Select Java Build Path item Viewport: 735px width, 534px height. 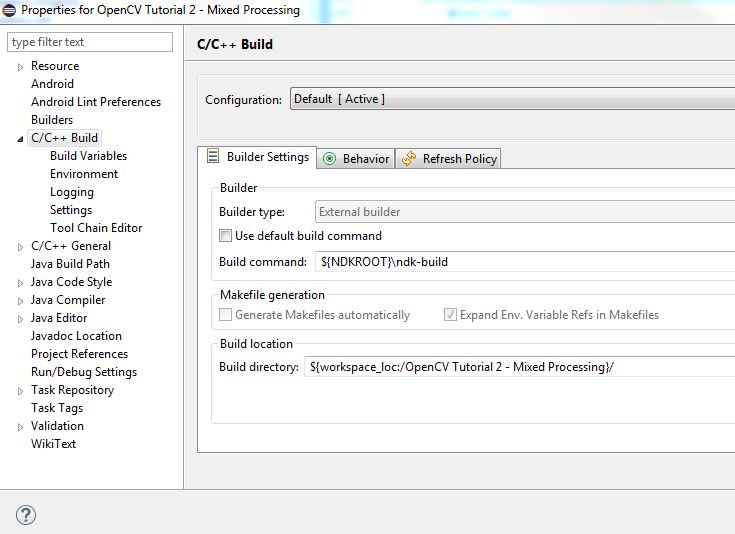click(x=70, y=264)
